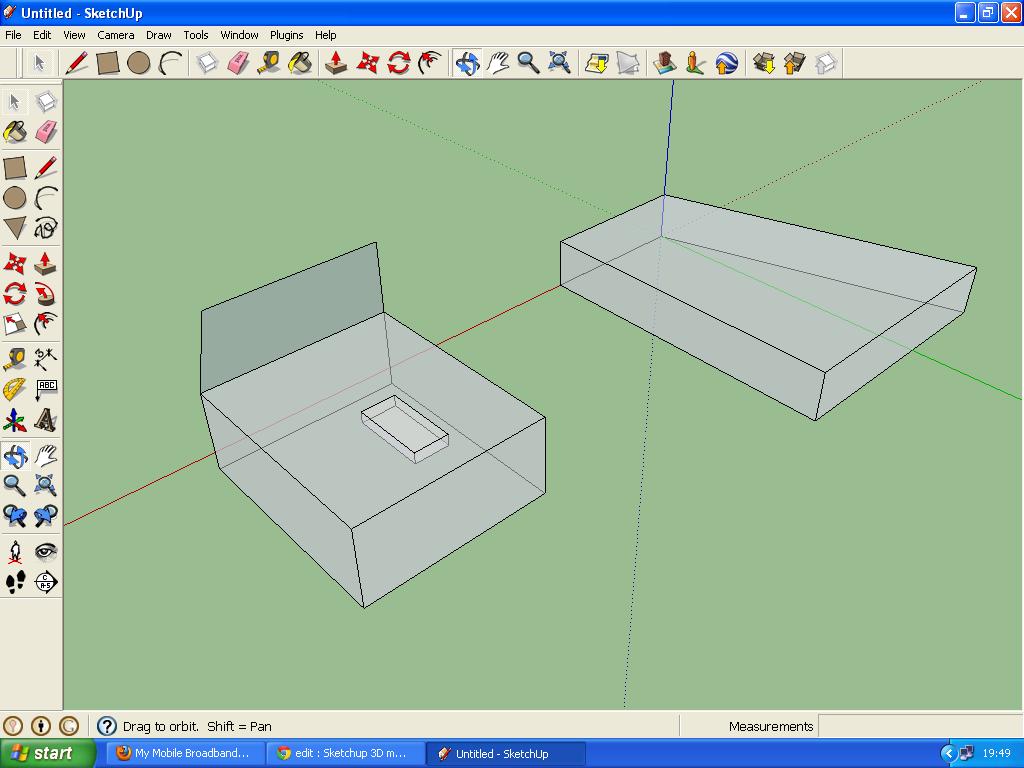Pick the Section Plane tool
The image size is (1024, 768).
pos(46,582)
